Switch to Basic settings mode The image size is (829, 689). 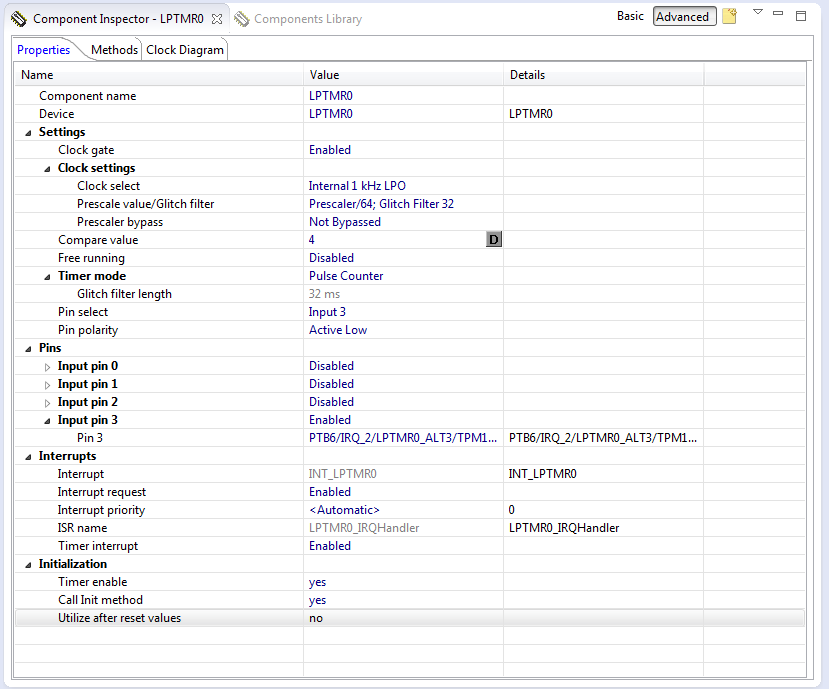coord(630,16)
